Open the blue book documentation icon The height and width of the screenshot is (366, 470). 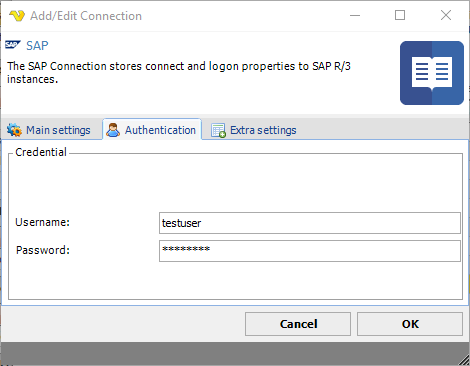432,73
